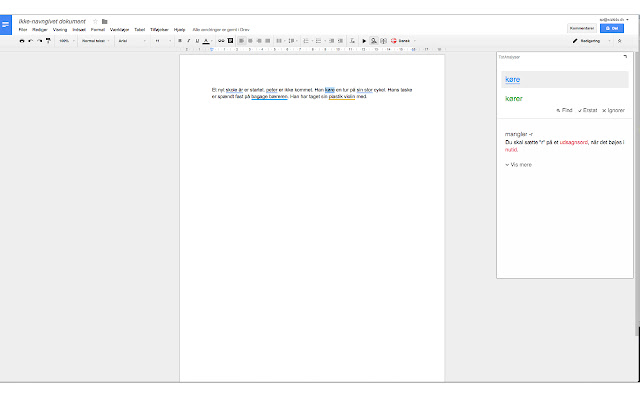Open the text color picker

(206, 41)
